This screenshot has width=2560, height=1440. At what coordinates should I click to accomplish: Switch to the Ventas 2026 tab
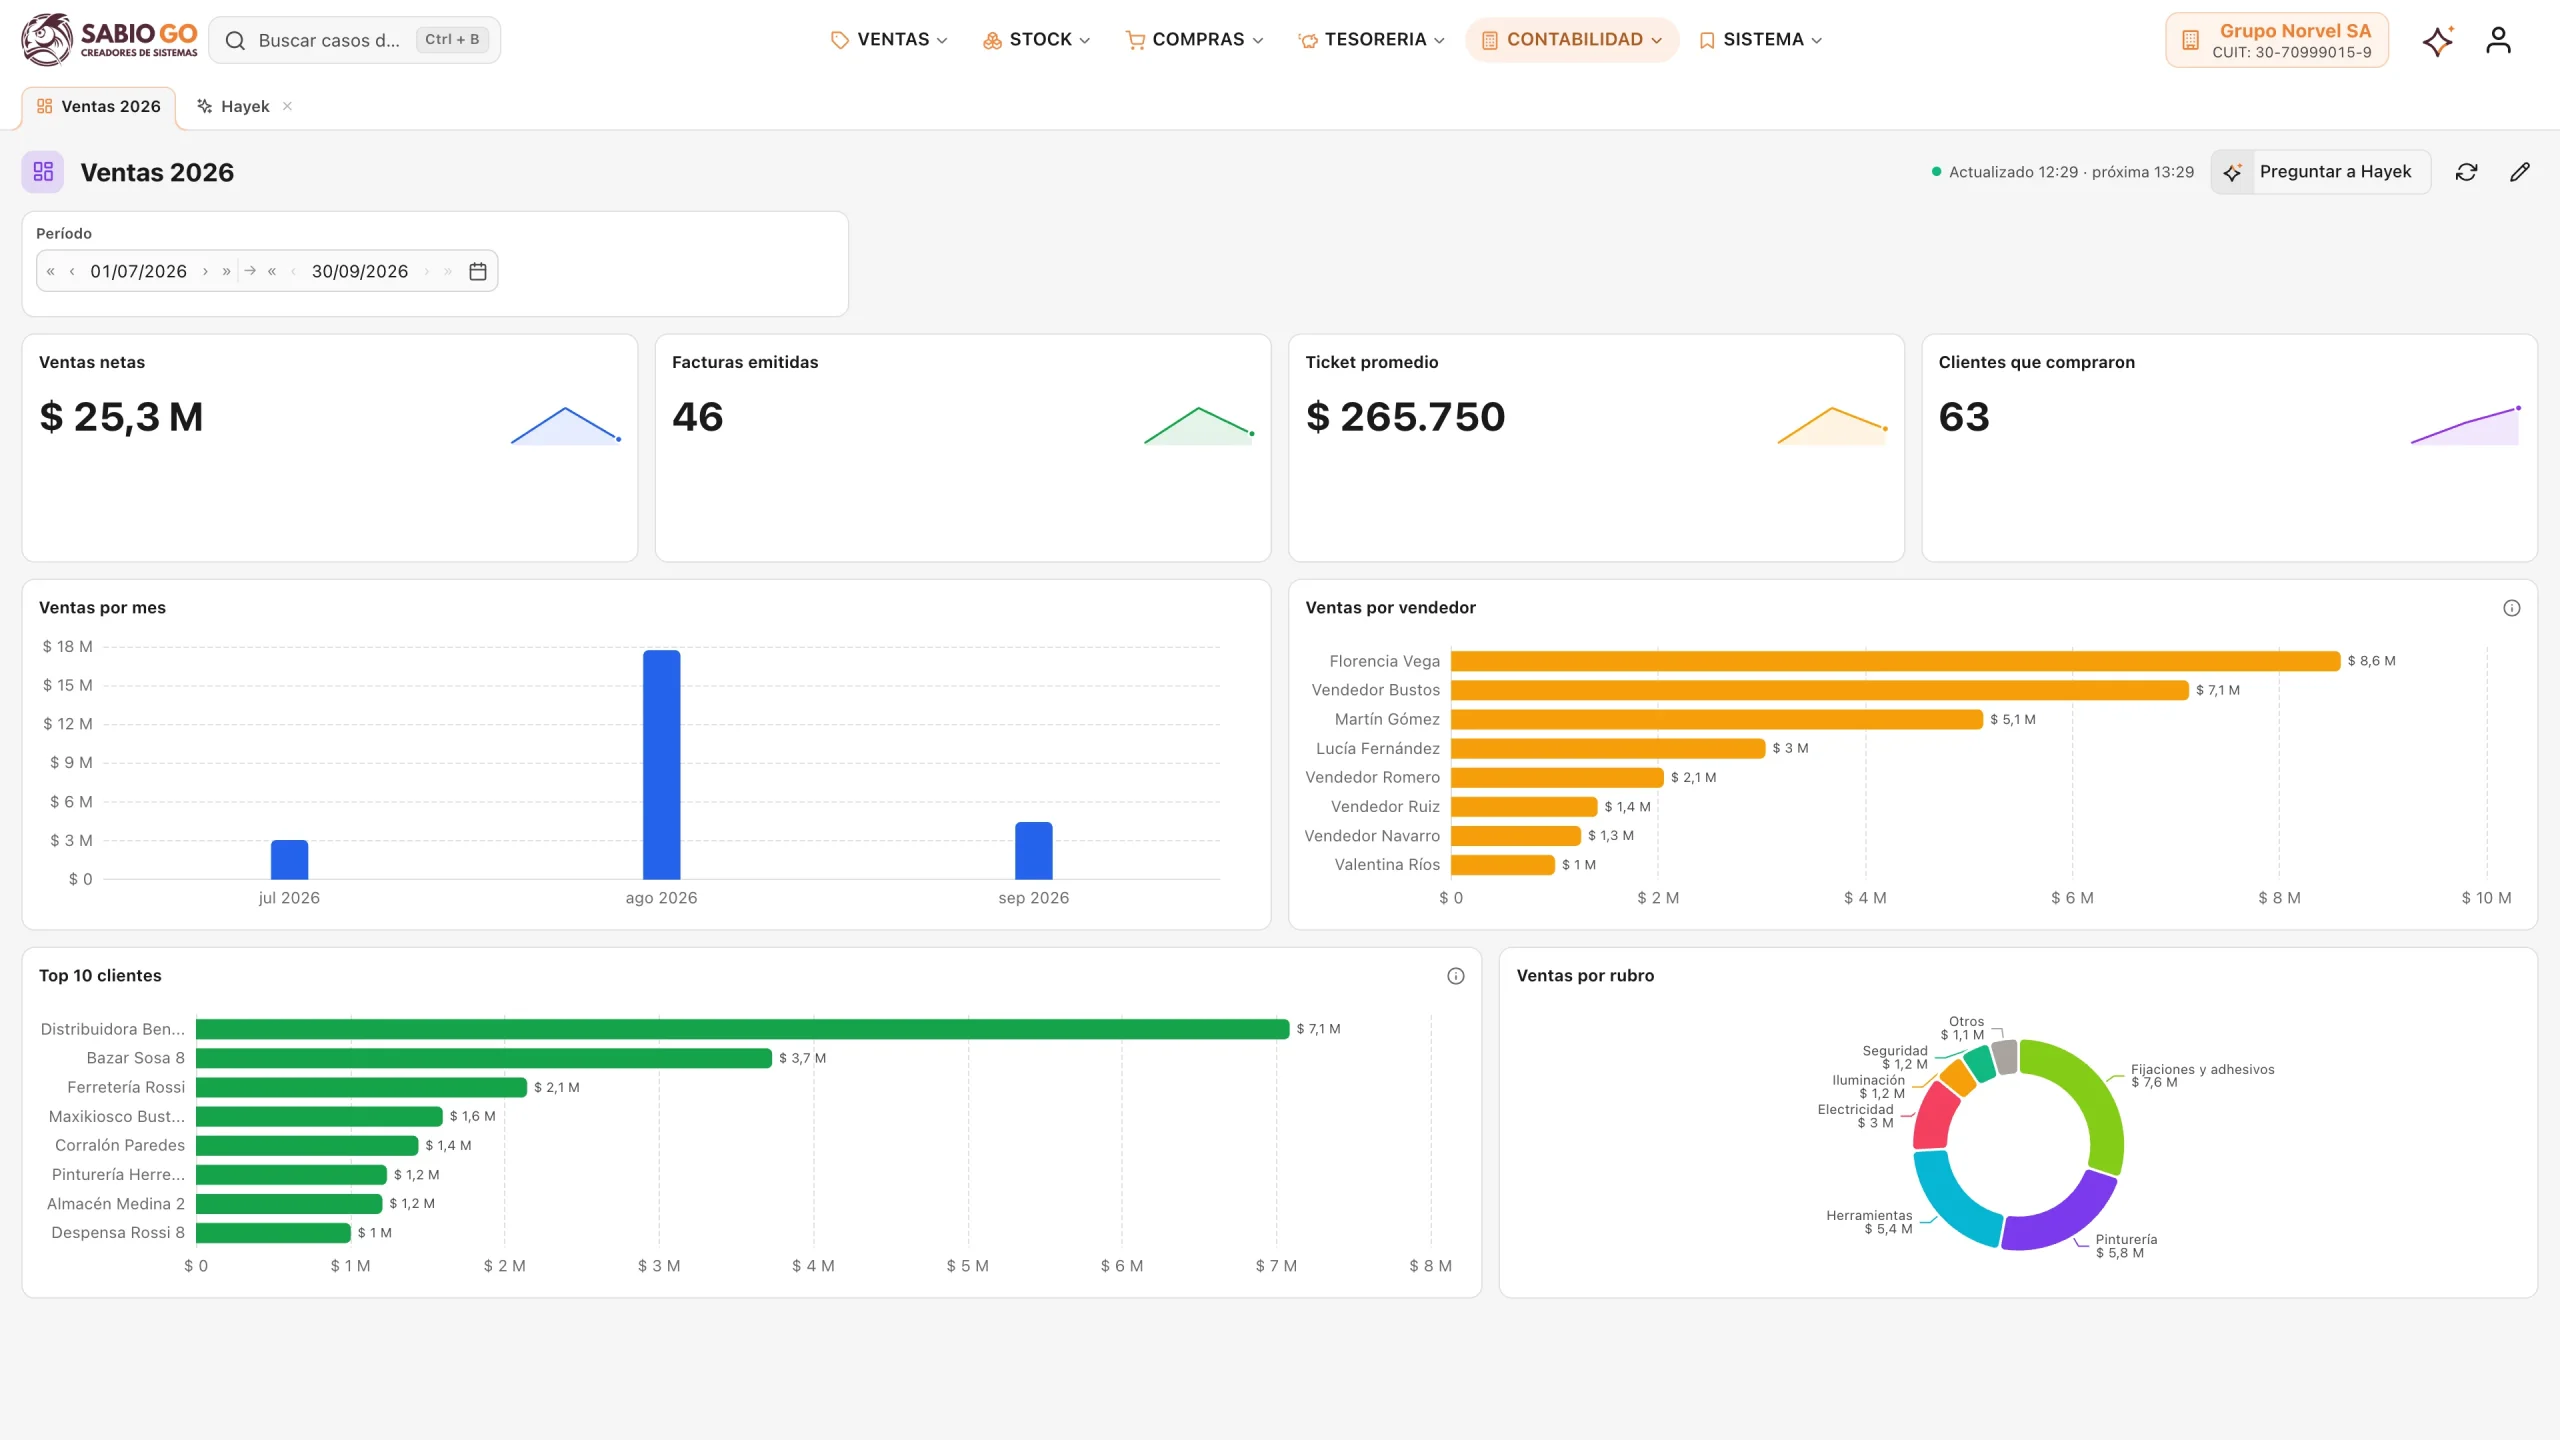pyautogui.click(x=99, y=107)
